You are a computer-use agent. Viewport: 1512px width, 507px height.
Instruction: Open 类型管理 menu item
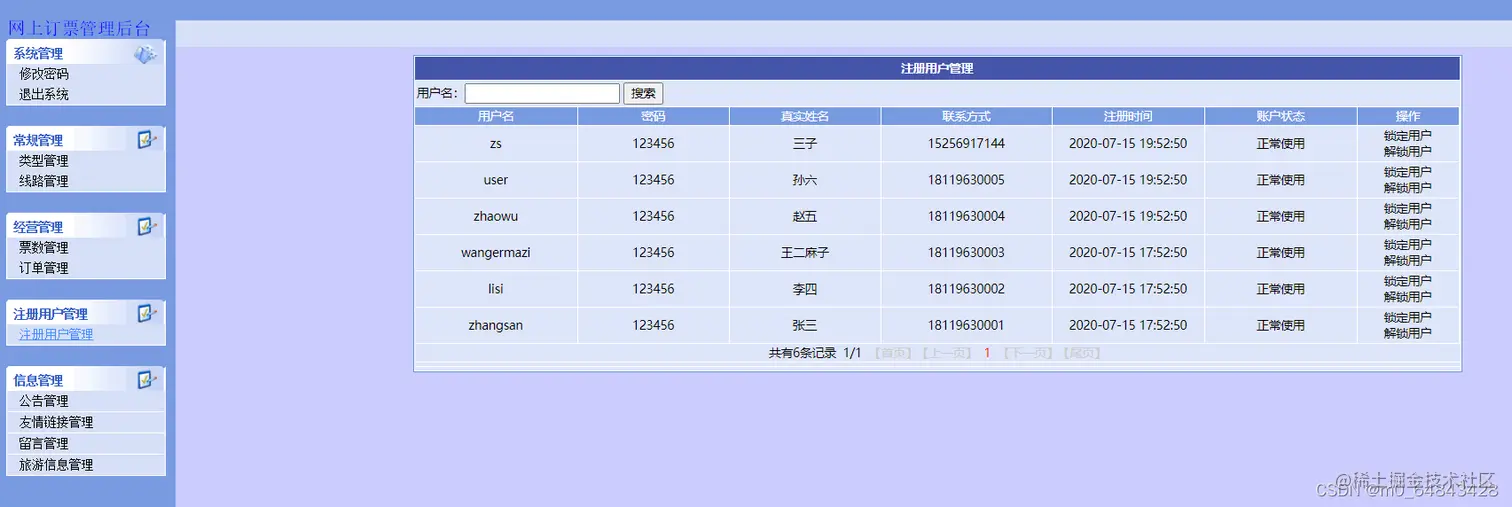point(44,161)
